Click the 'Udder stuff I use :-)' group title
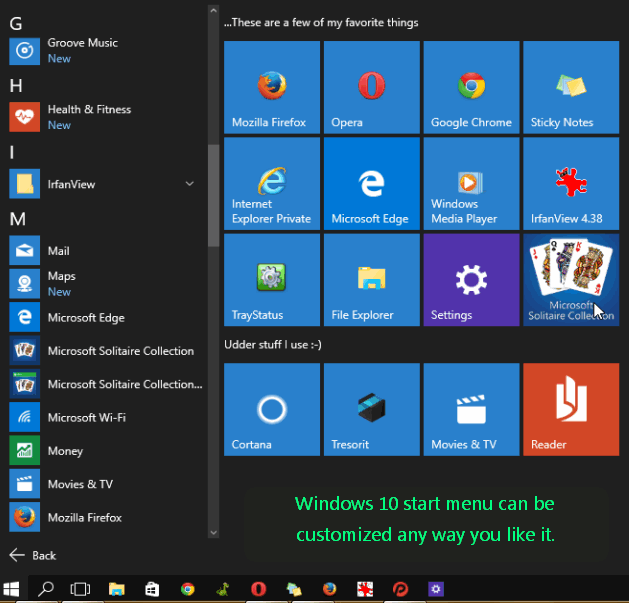 273,345
